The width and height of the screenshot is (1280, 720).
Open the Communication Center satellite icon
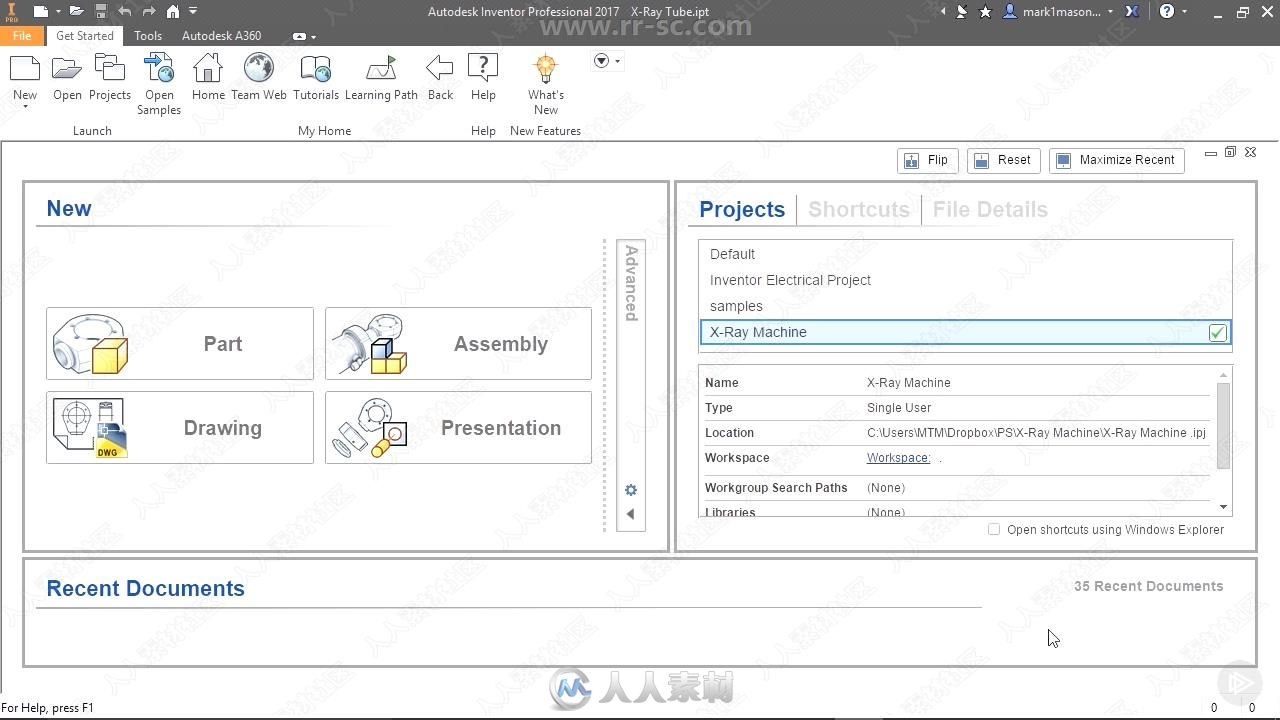[x=962, y=12]
